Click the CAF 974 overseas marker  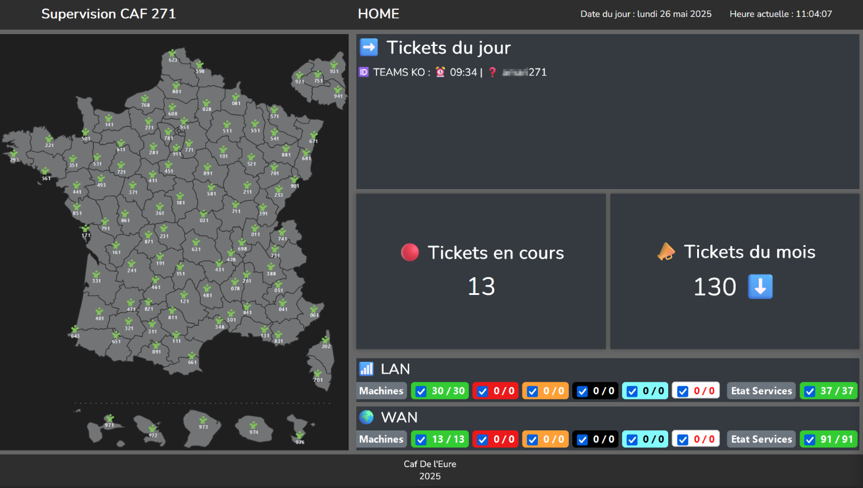pos(253,426)
